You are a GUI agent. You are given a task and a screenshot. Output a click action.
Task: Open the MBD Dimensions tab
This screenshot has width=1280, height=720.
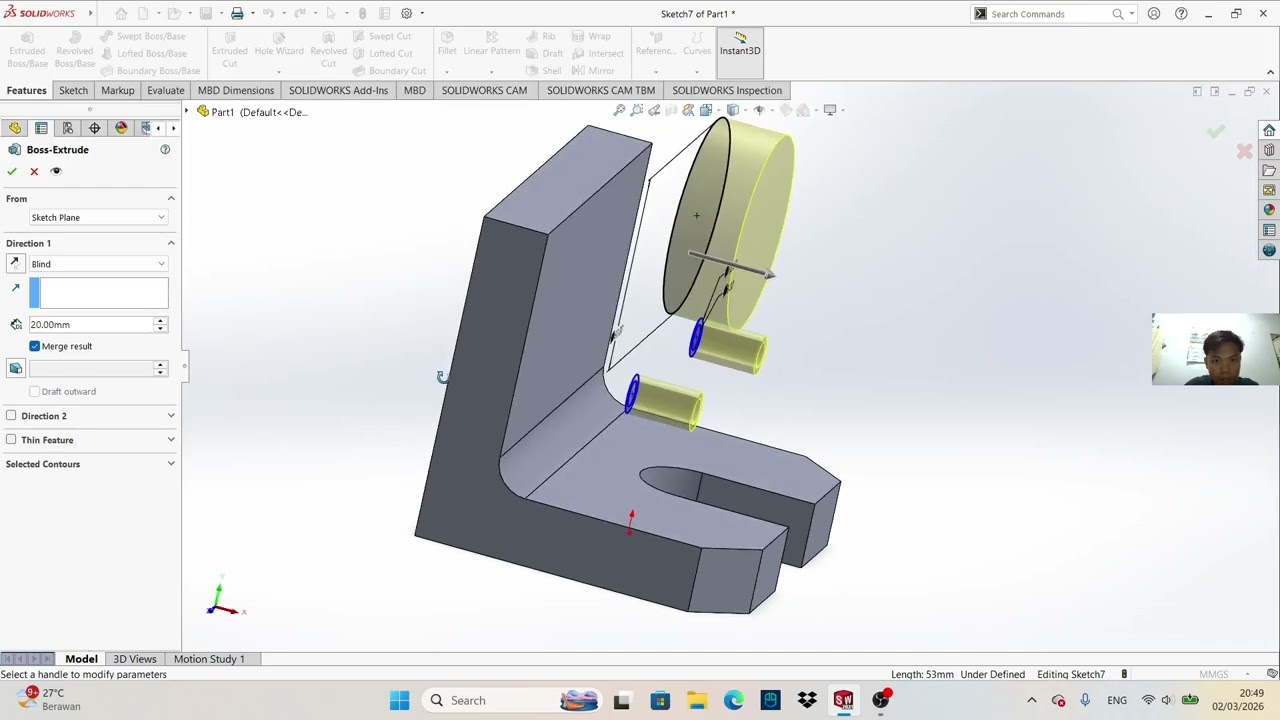tap(236, 90)
